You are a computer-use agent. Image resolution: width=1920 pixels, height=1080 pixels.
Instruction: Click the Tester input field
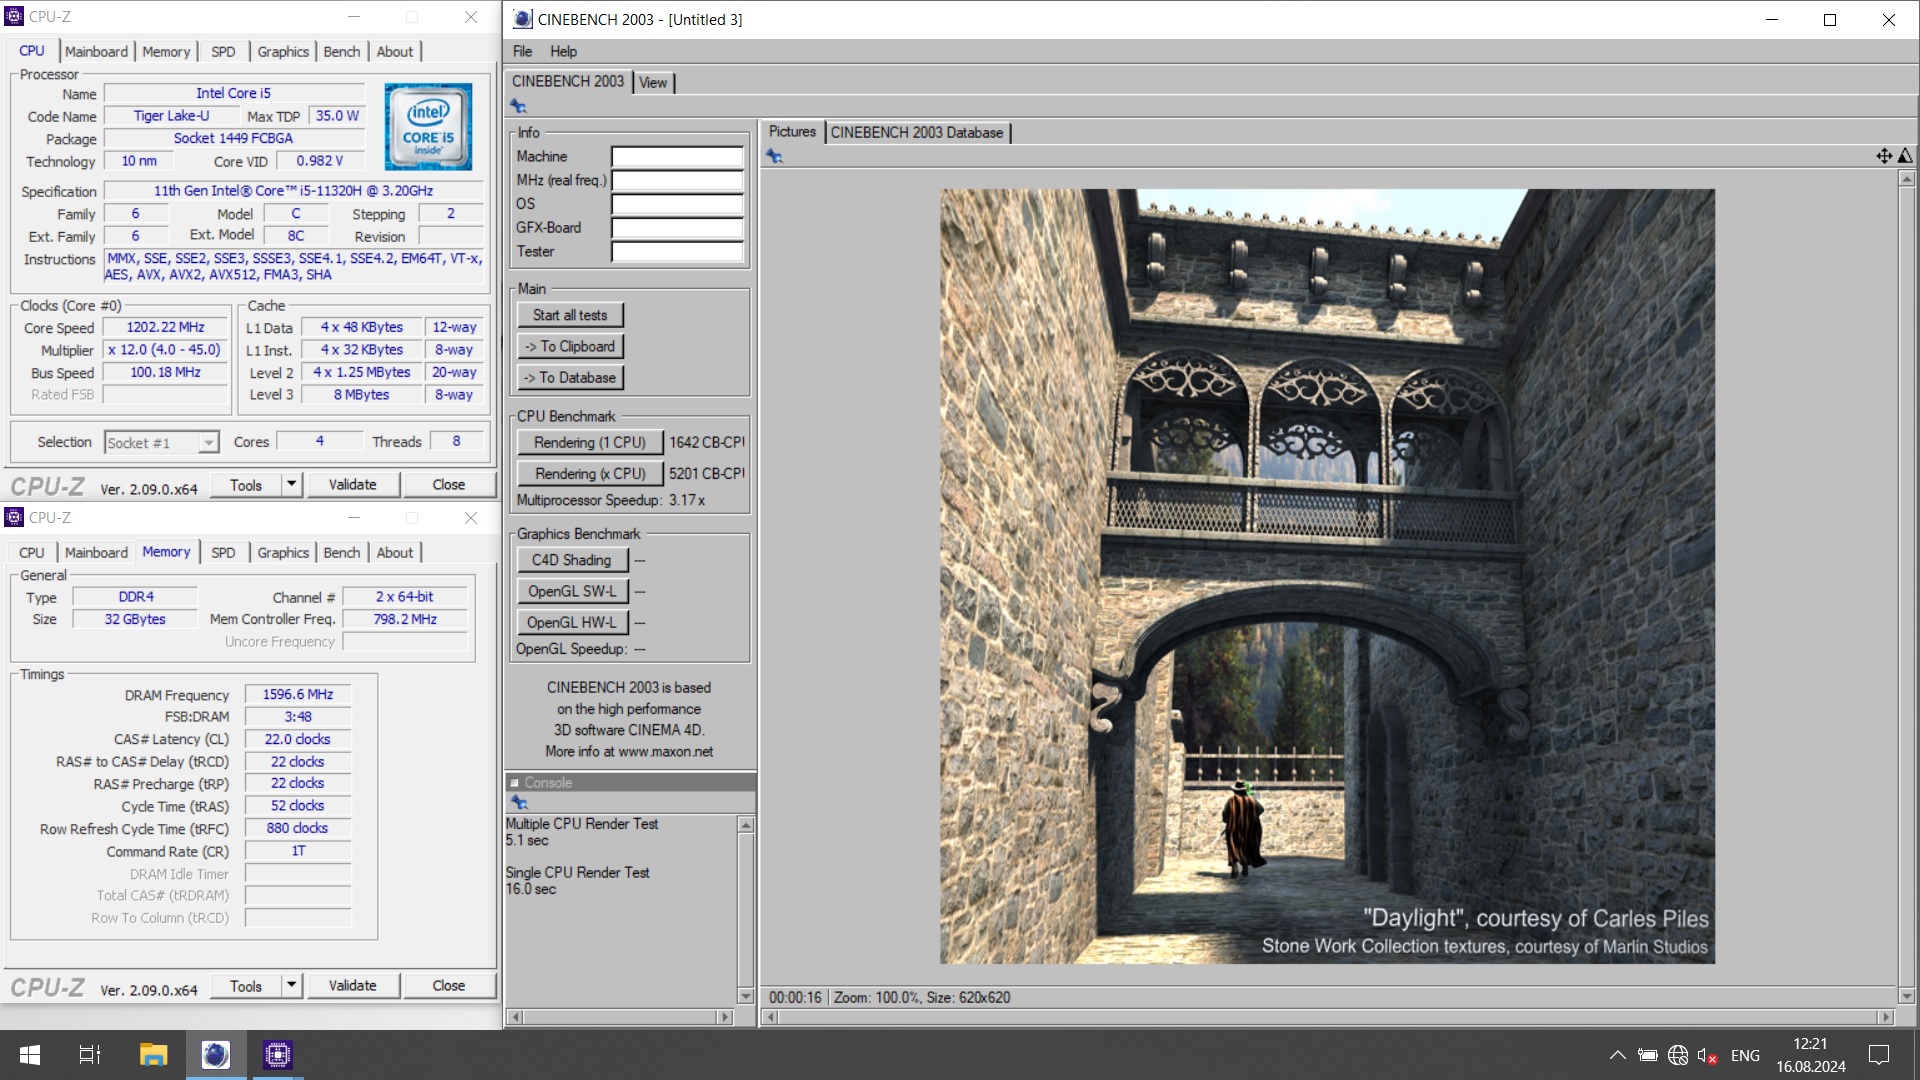(677, 252)
